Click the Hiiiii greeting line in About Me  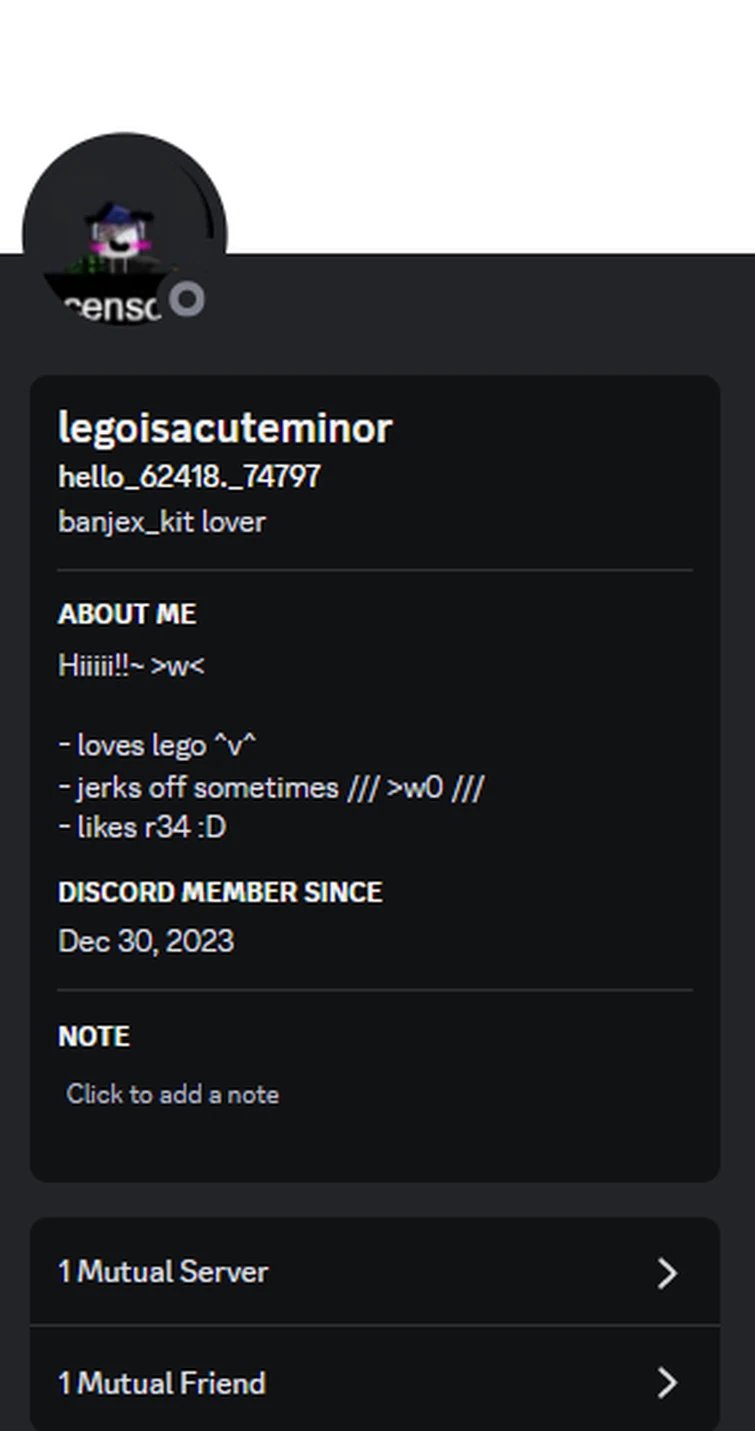131,666
